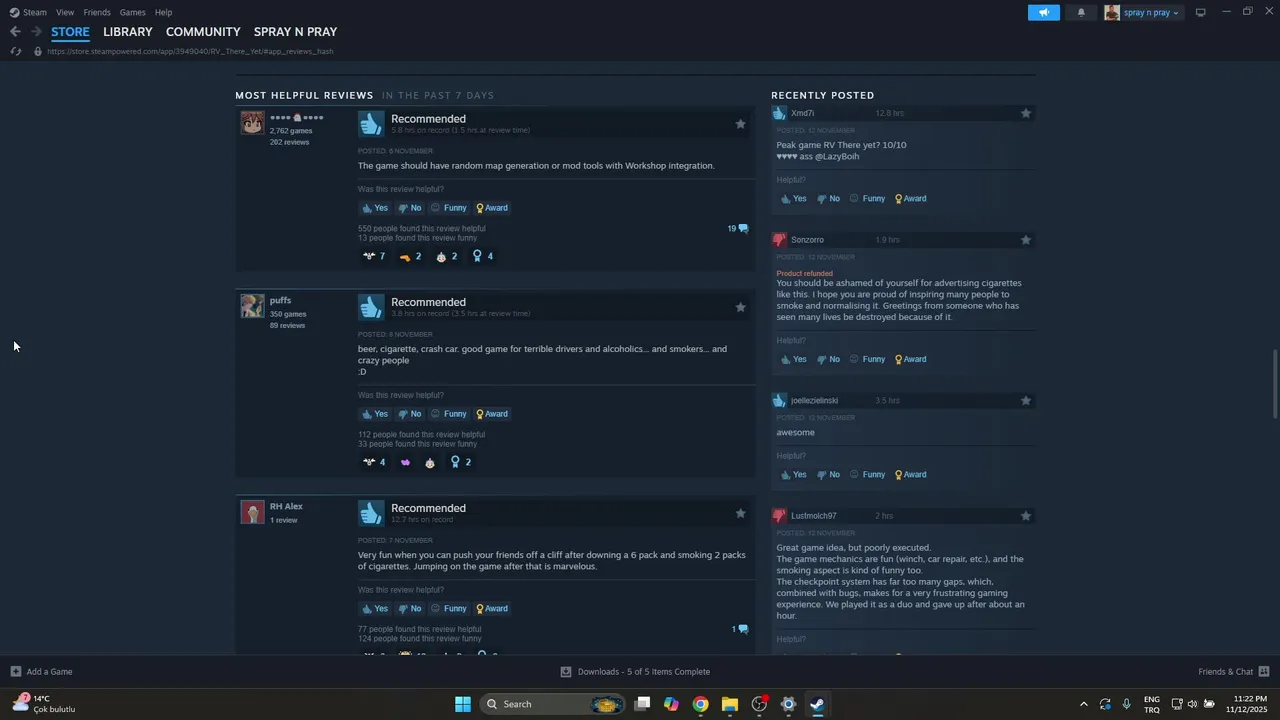Click the star icon on joellezielinski's review
The width and height of the screenshot is (1280, 720).
click(x=1025, y=400)
